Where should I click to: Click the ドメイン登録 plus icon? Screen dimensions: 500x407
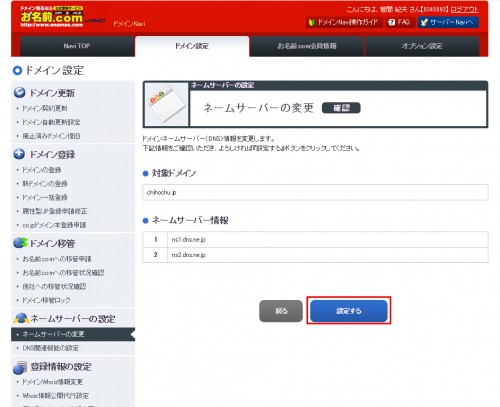(19, 154)
